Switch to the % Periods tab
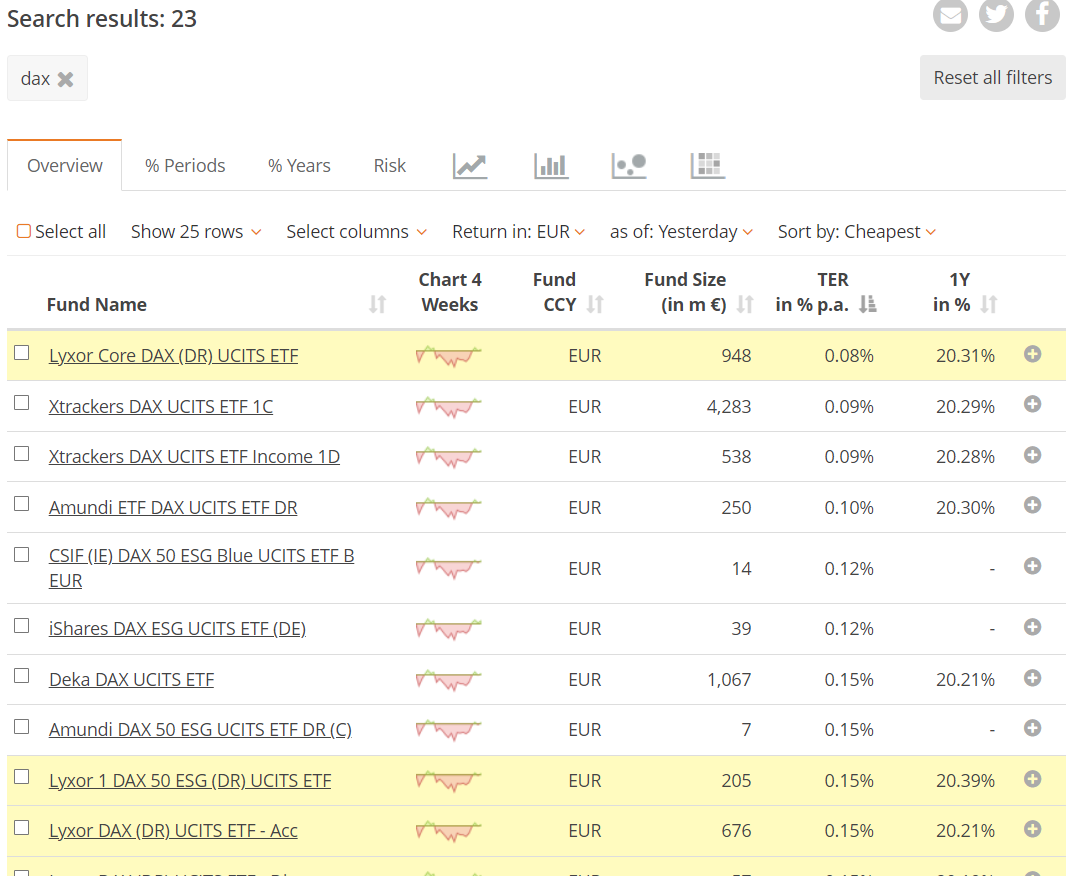 point(185,166)
